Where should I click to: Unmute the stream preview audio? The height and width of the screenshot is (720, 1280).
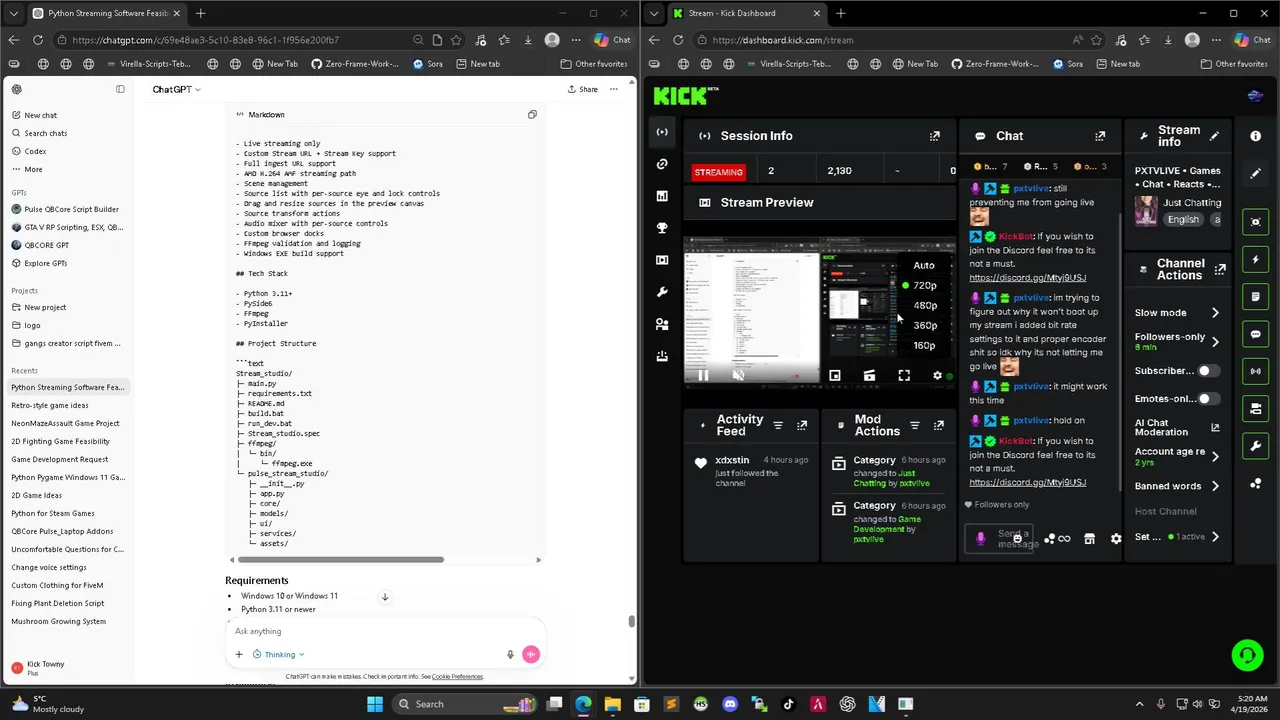738,375
